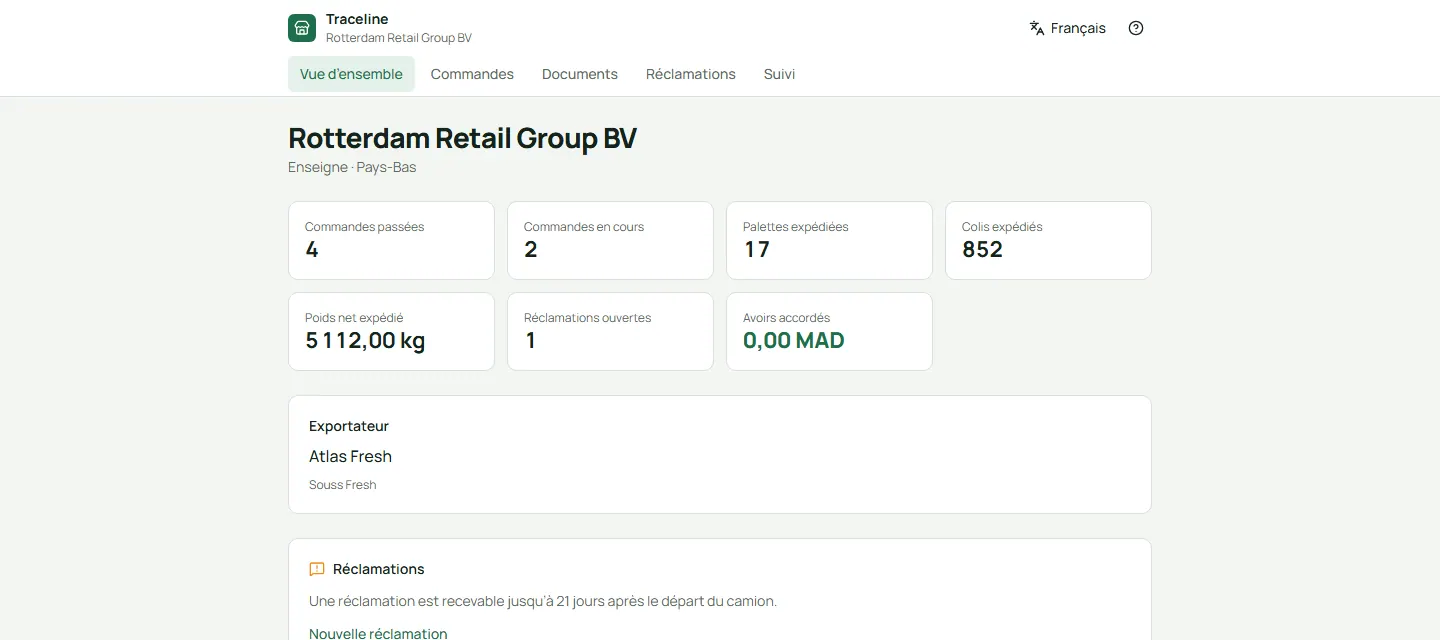Switch to the Commandes tab
Viewport: 1440px width, 640px height.
tap(472, 74)
